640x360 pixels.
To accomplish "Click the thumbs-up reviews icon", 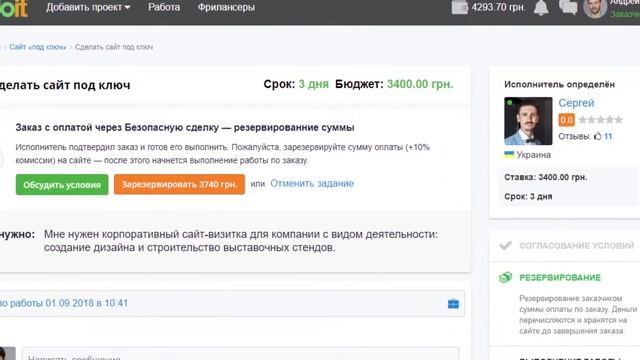I will 598,136.
